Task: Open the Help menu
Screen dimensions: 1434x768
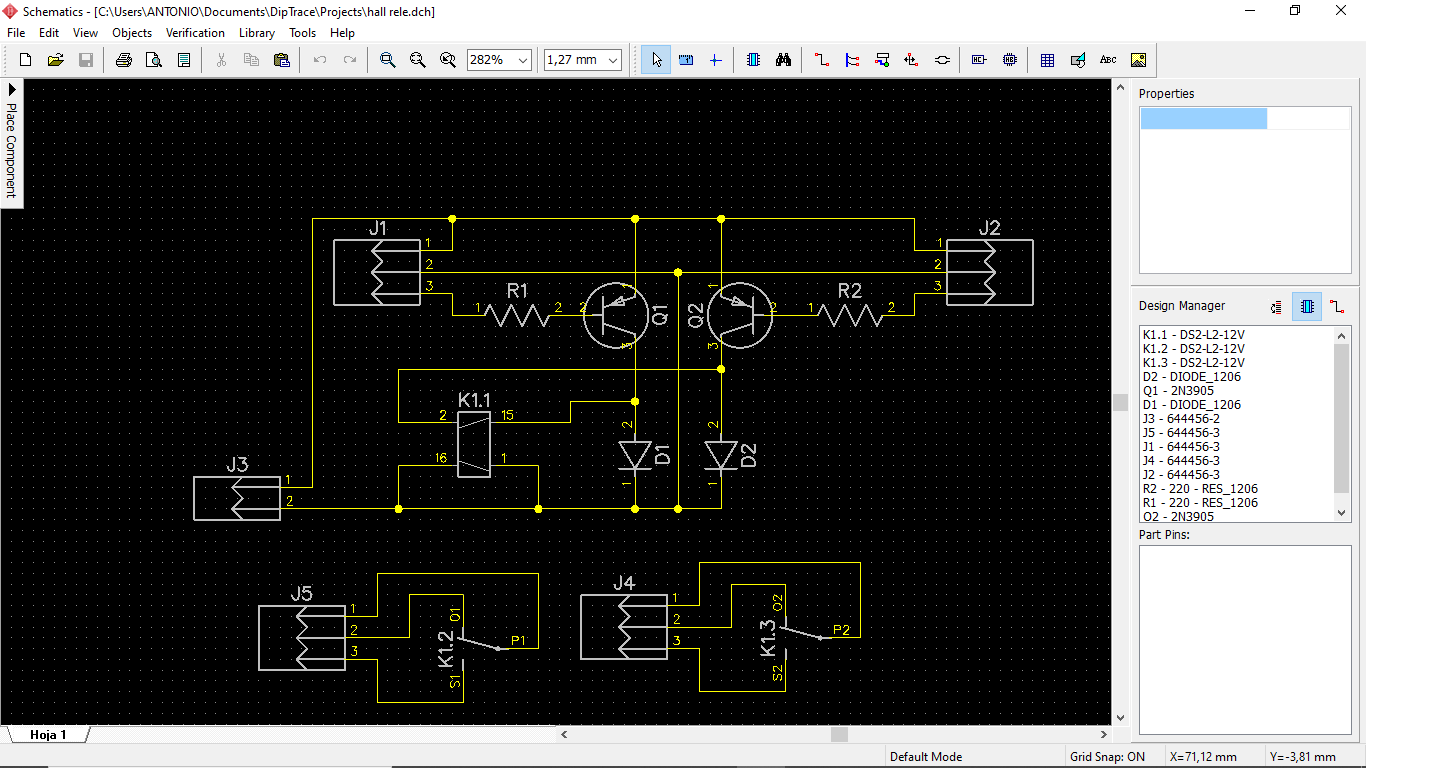Action: tap(342, 33)
